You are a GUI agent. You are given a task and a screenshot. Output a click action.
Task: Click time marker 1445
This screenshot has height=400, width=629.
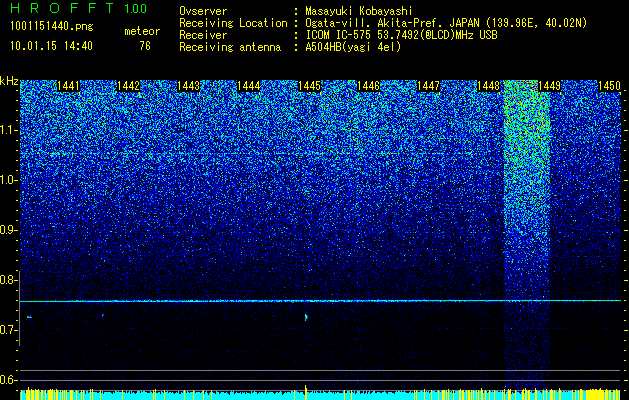point(309,86)
